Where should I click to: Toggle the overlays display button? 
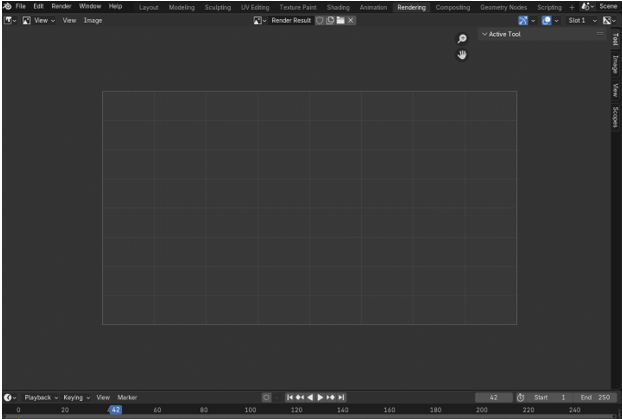[548, 21]
